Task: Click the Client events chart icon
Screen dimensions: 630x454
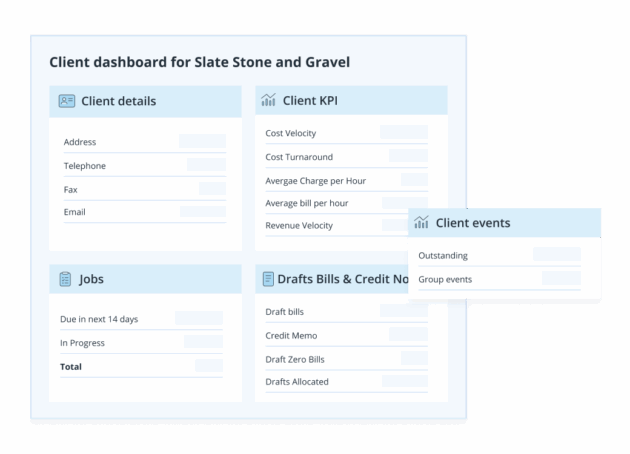Action: tap(421, 222)
